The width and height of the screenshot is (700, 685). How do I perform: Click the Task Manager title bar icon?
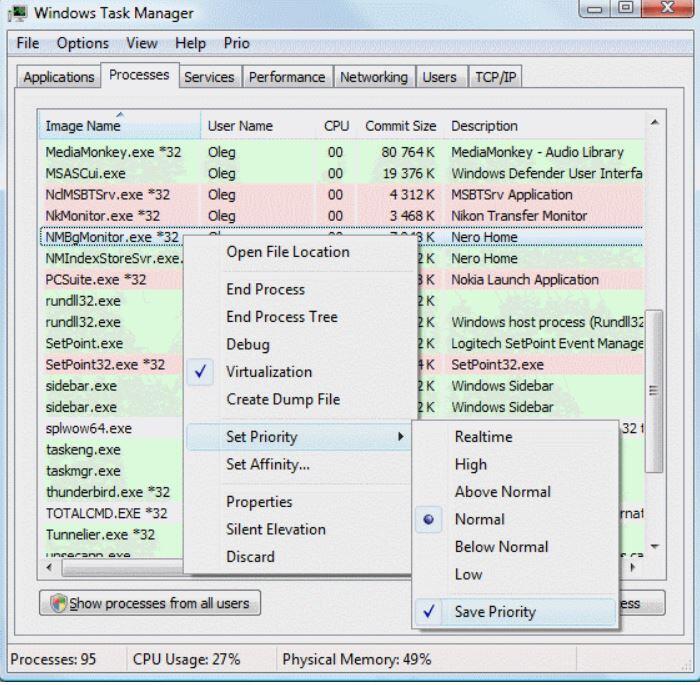point(18,14)
